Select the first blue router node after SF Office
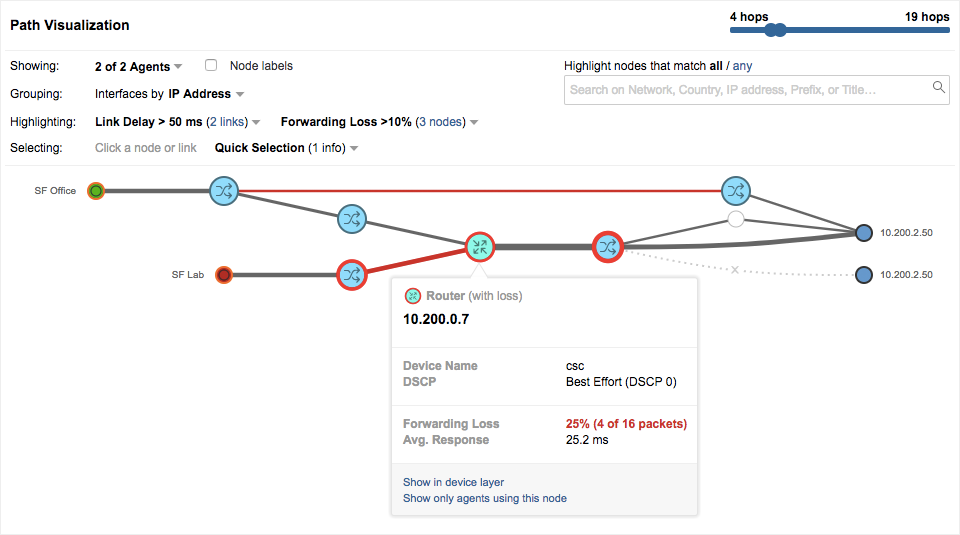960x535 pixels. (223, 190)
